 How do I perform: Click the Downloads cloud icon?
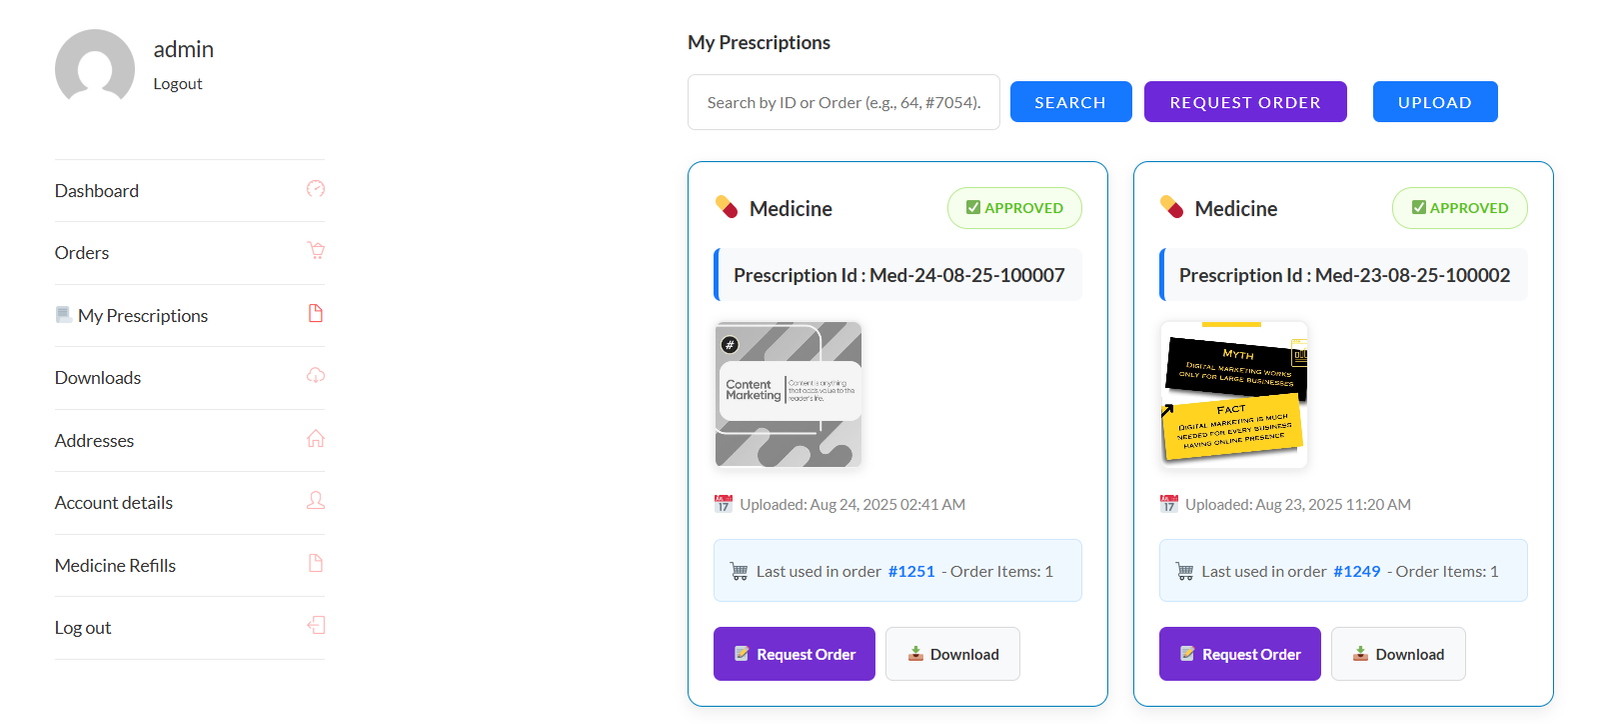coord(315,376)
